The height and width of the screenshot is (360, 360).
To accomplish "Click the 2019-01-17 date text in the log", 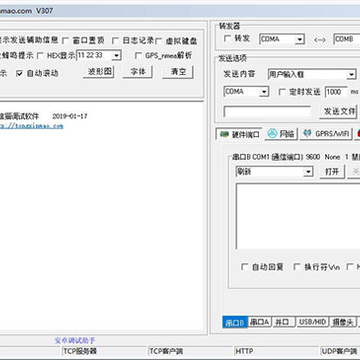I will coord(70,116).
